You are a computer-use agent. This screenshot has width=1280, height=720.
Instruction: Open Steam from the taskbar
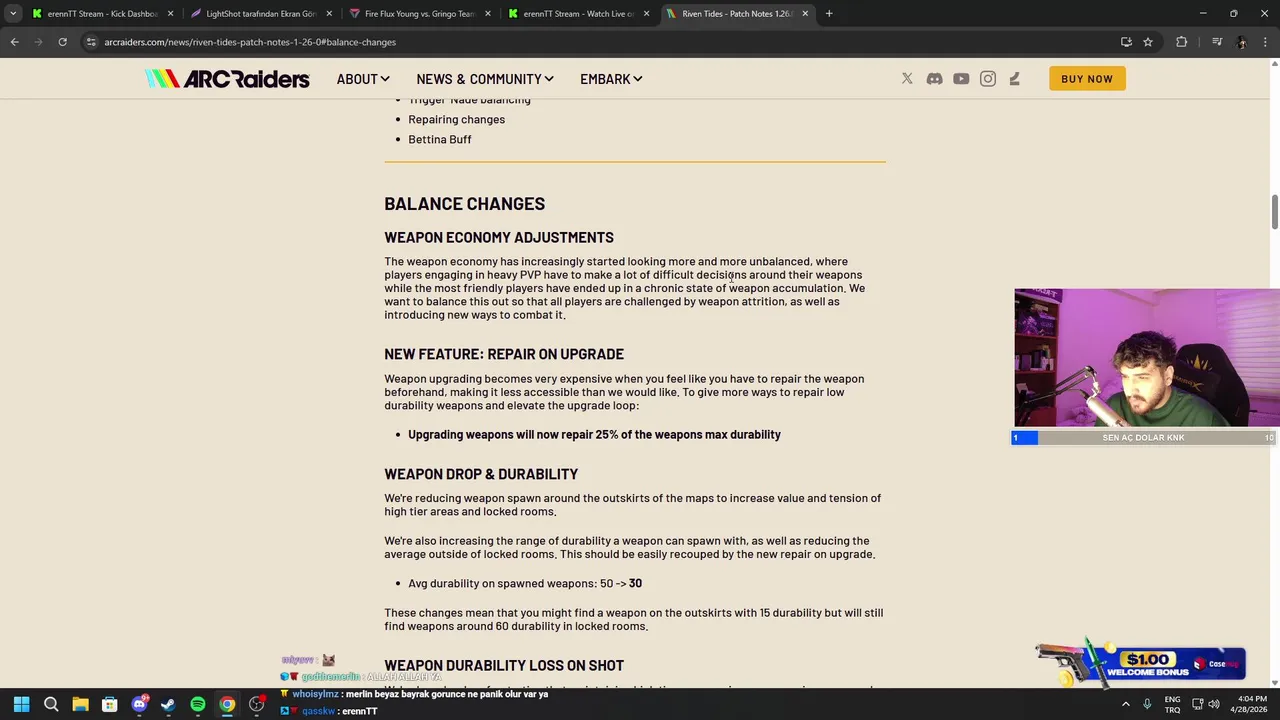point(168,704)
